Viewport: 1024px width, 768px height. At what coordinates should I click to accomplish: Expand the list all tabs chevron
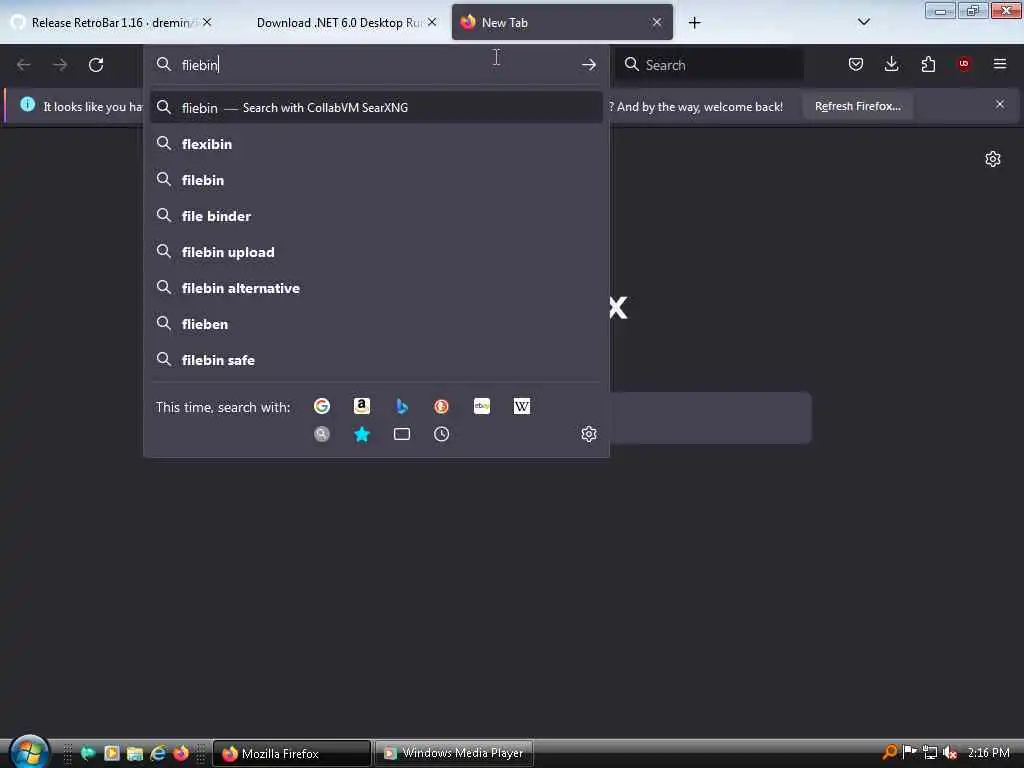point(863,22)
